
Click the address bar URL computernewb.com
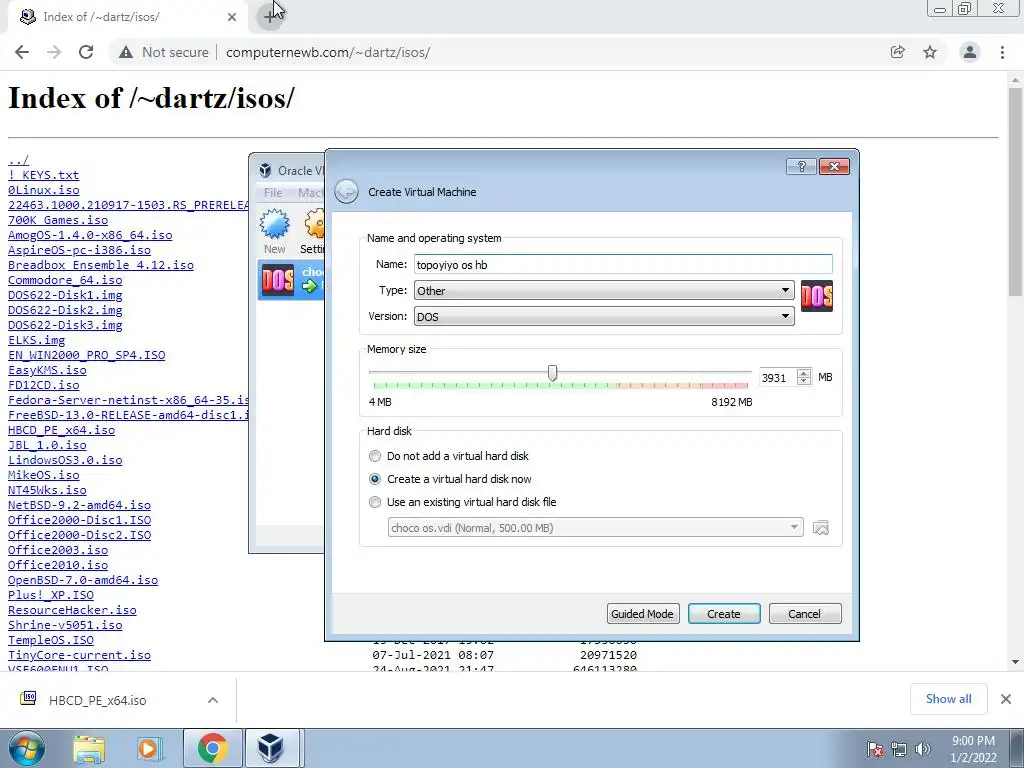tap(328, 52)
